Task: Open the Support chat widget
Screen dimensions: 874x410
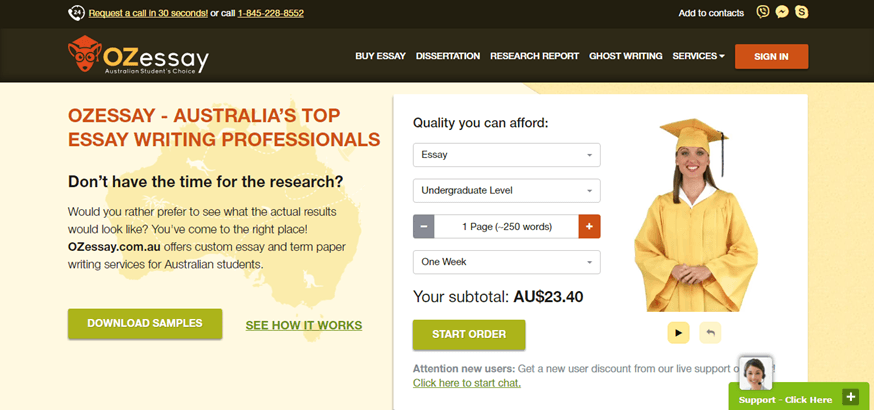Action: click(x=799, y=396)
